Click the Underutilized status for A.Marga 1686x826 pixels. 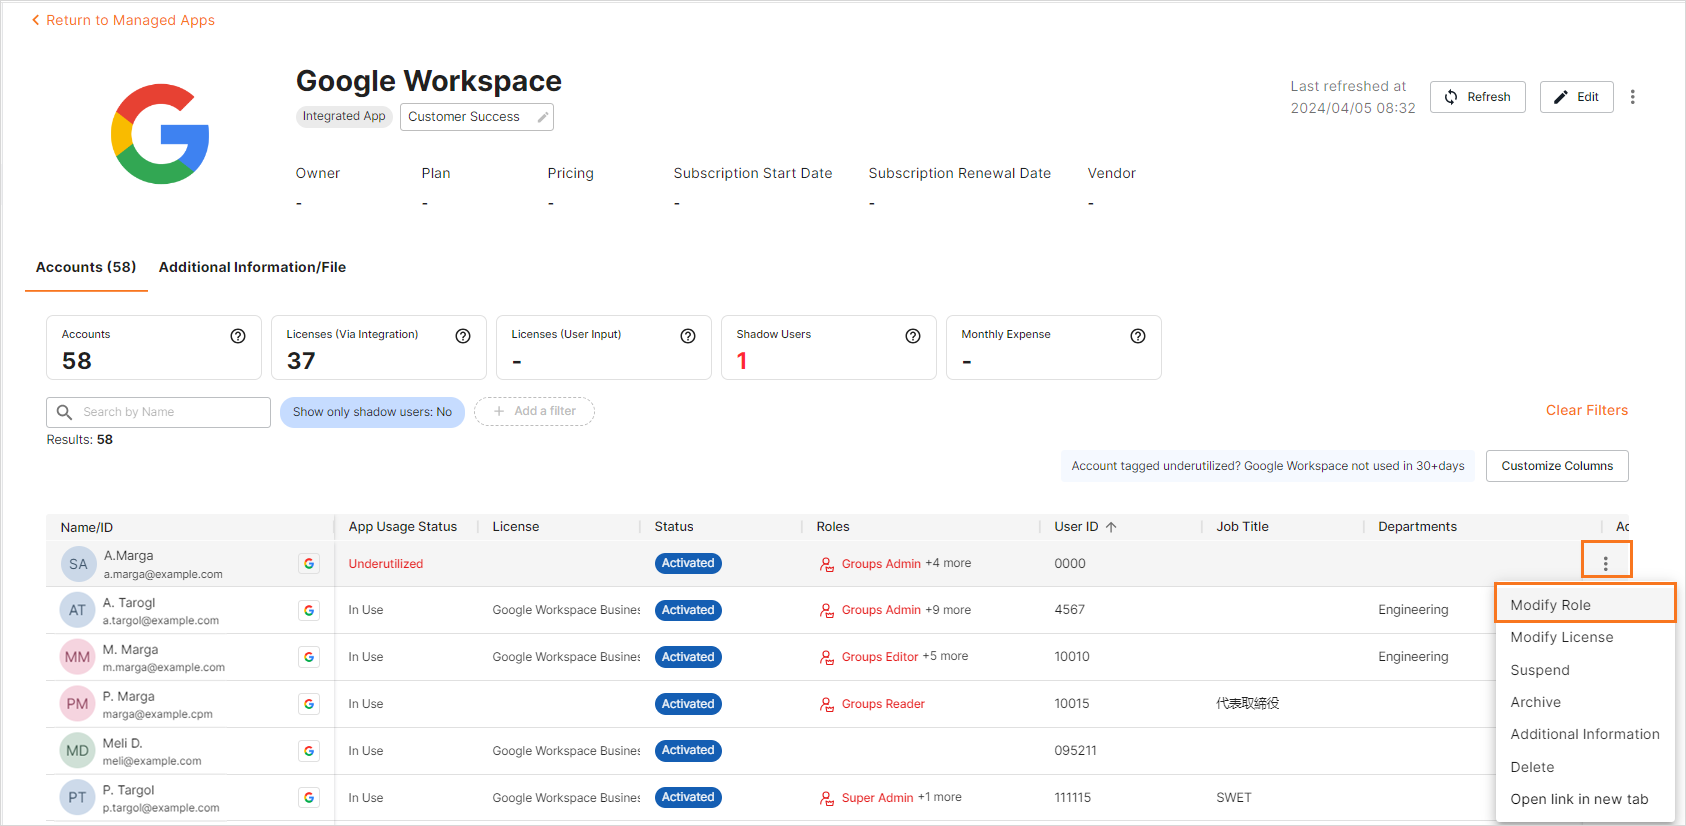coord(386,564)
